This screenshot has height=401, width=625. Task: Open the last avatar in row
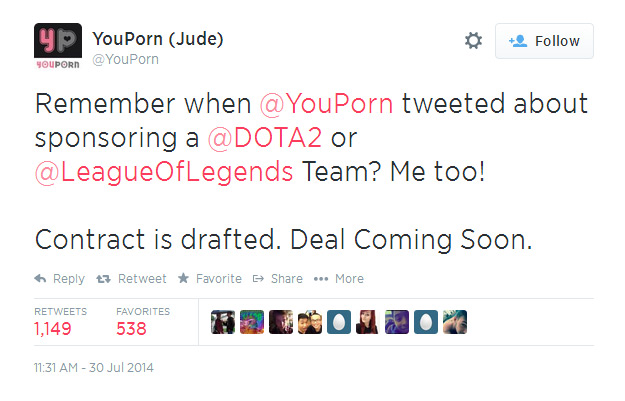pyautogui.click(x=455, y=322)
